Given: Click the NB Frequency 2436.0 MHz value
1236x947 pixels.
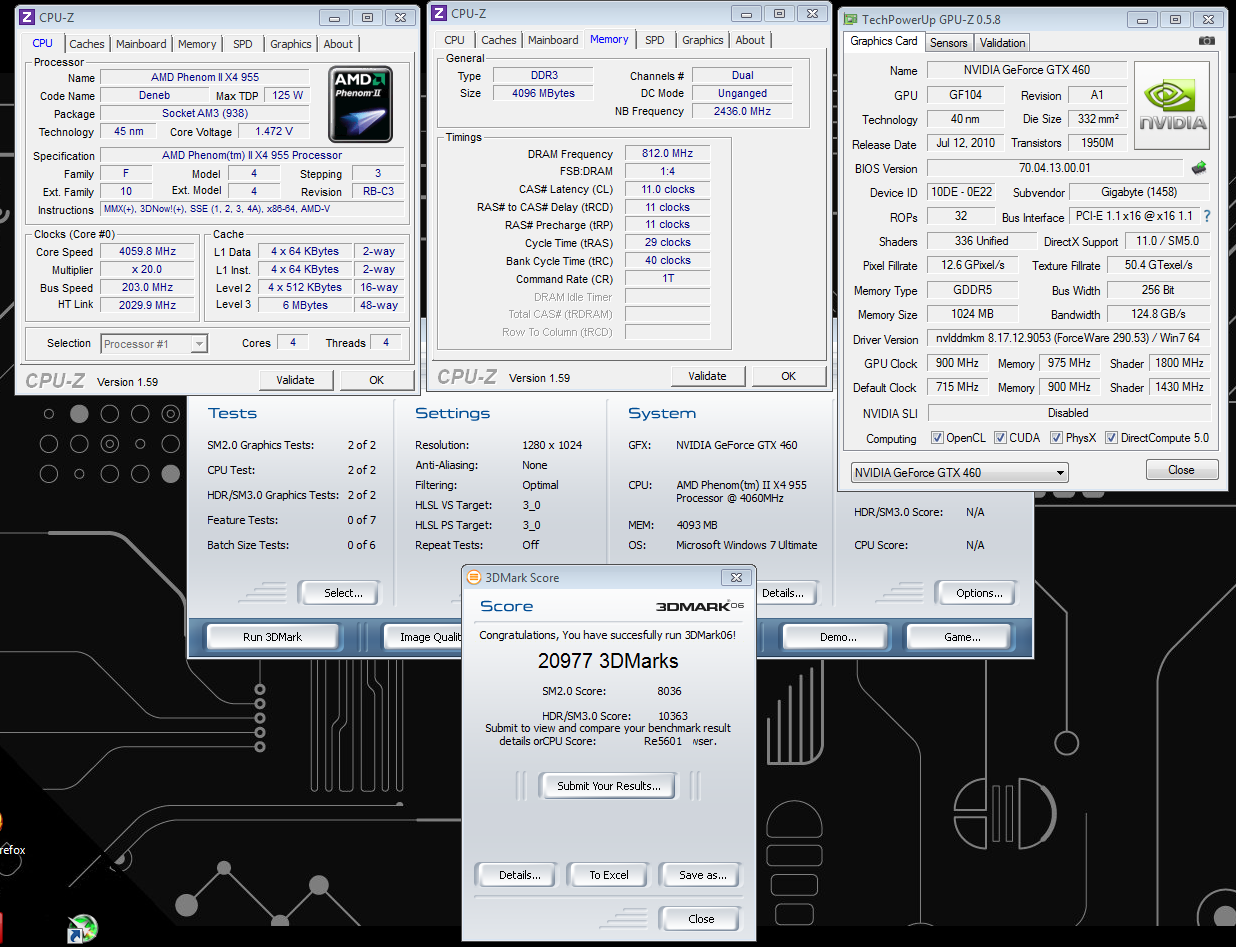Looking at the screenshot, I should [741, 111].
